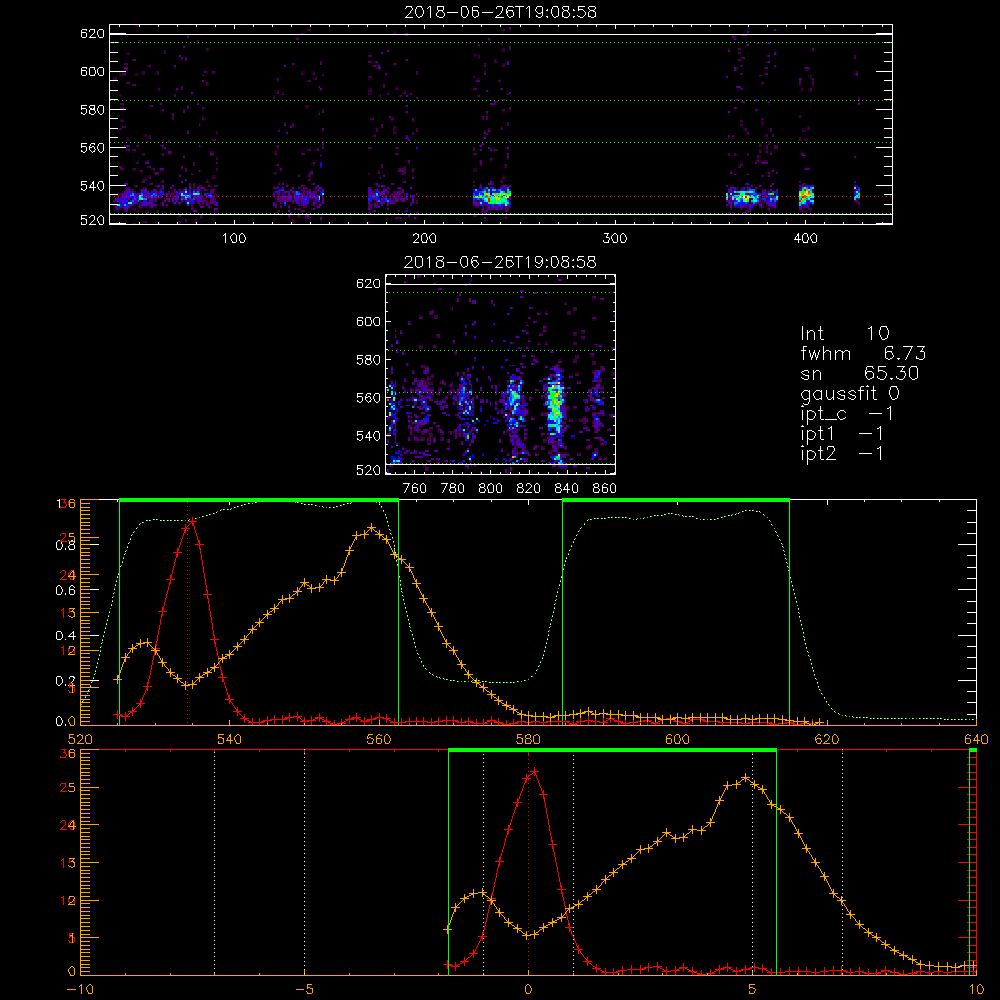Click x-axis label 820 under the middle image

pos(529,489)
